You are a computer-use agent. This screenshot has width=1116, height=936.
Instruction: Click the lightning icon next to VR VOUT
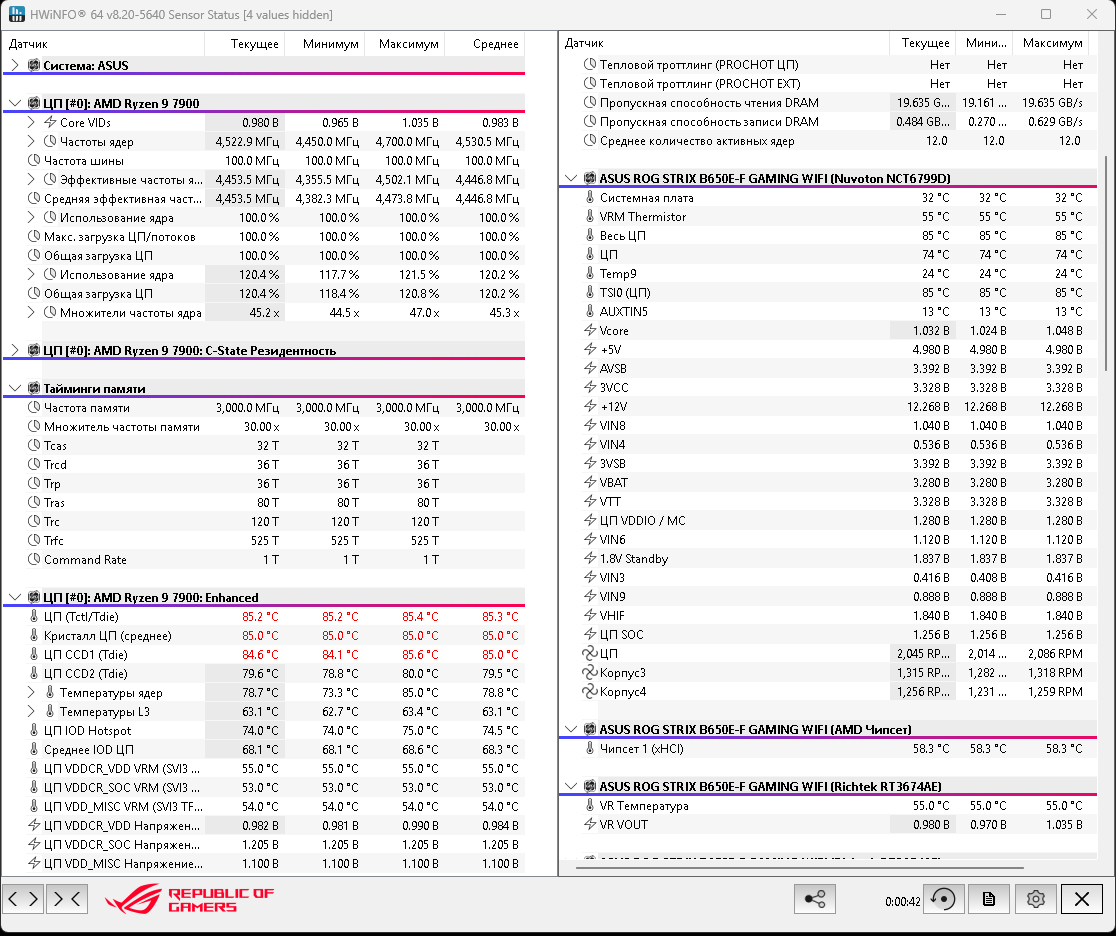pos(590,824)
